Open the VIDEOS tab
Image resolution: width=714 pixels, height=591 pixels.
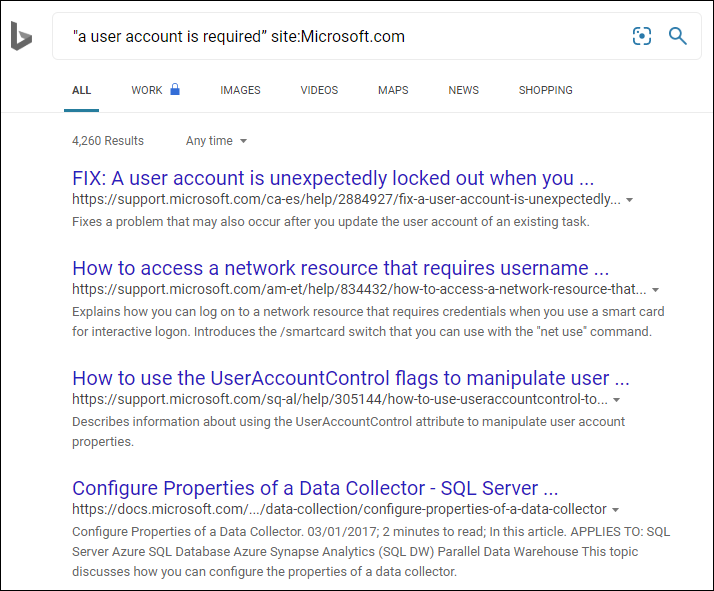click(319, 90)
